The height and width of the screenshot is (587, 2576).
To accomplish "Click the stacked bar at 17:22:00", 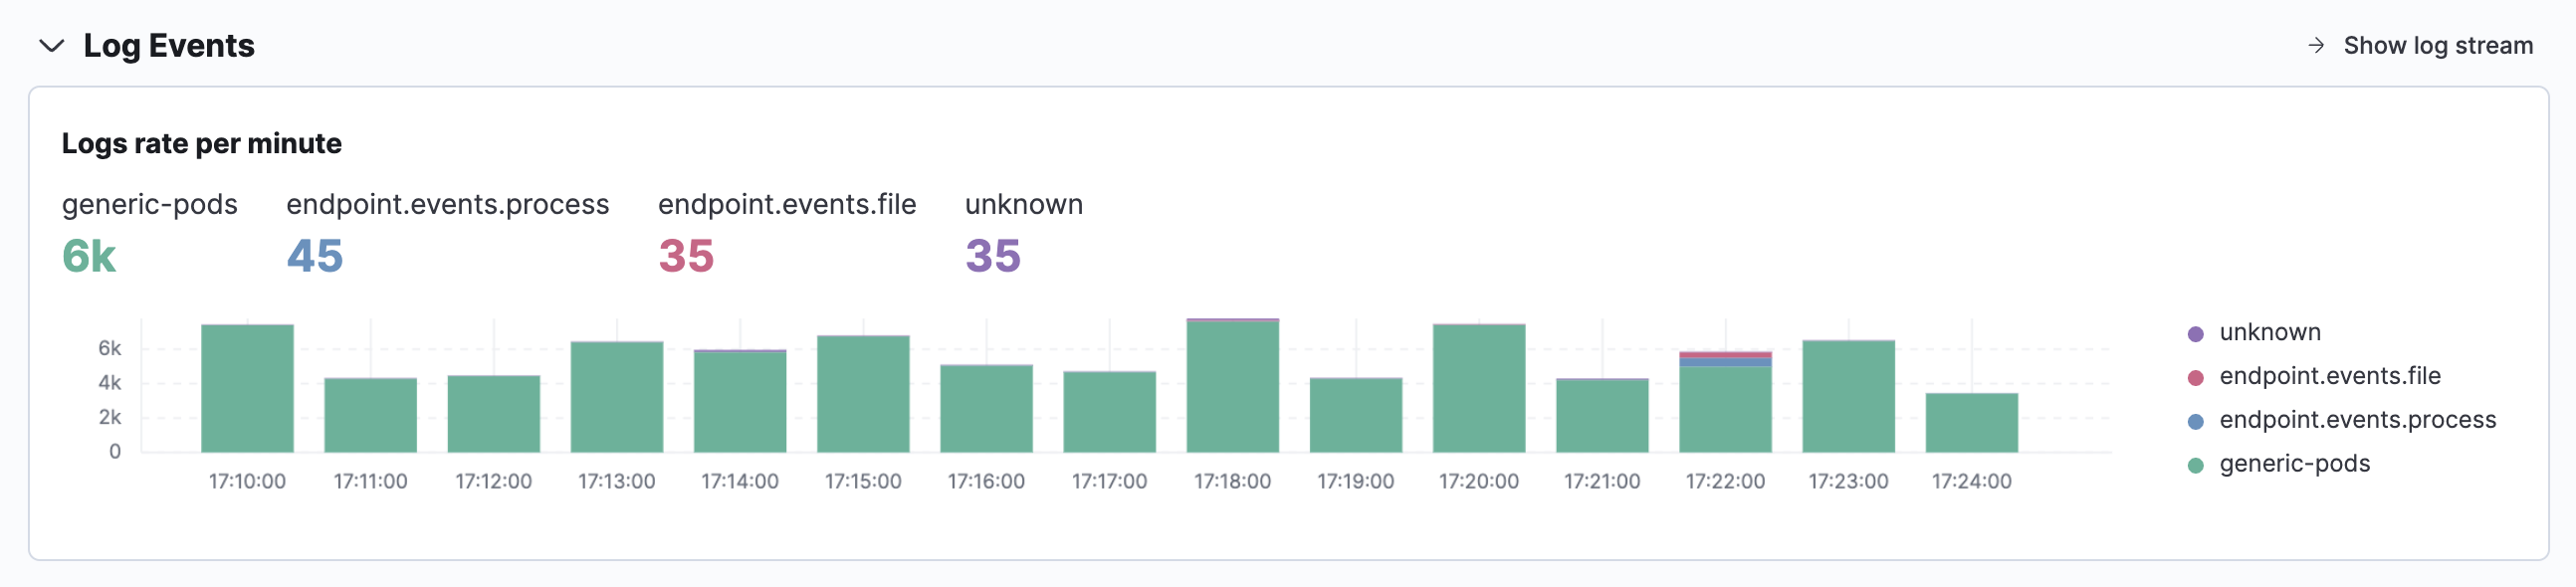I will click(x=1725, y=403).
